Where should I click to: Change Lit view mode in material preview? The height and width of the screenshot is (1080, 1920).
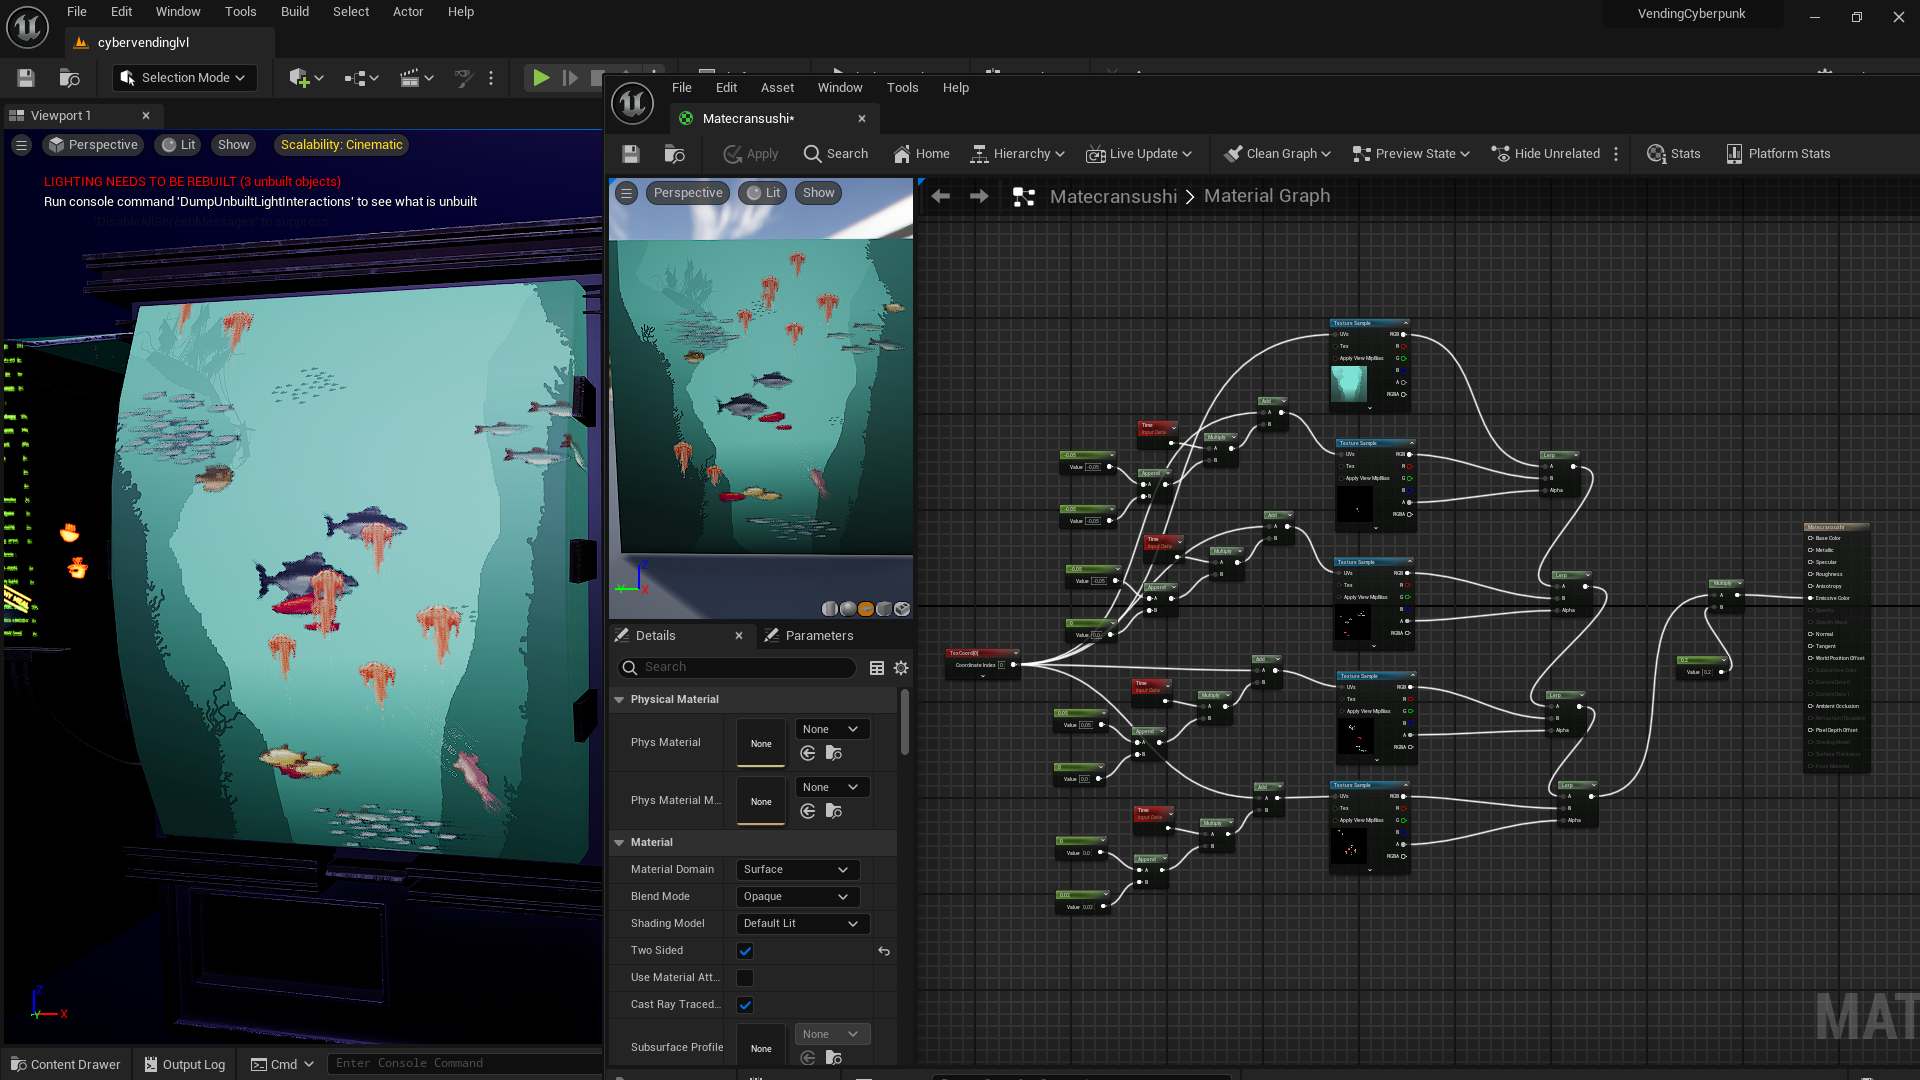click(x=764, y=193)
